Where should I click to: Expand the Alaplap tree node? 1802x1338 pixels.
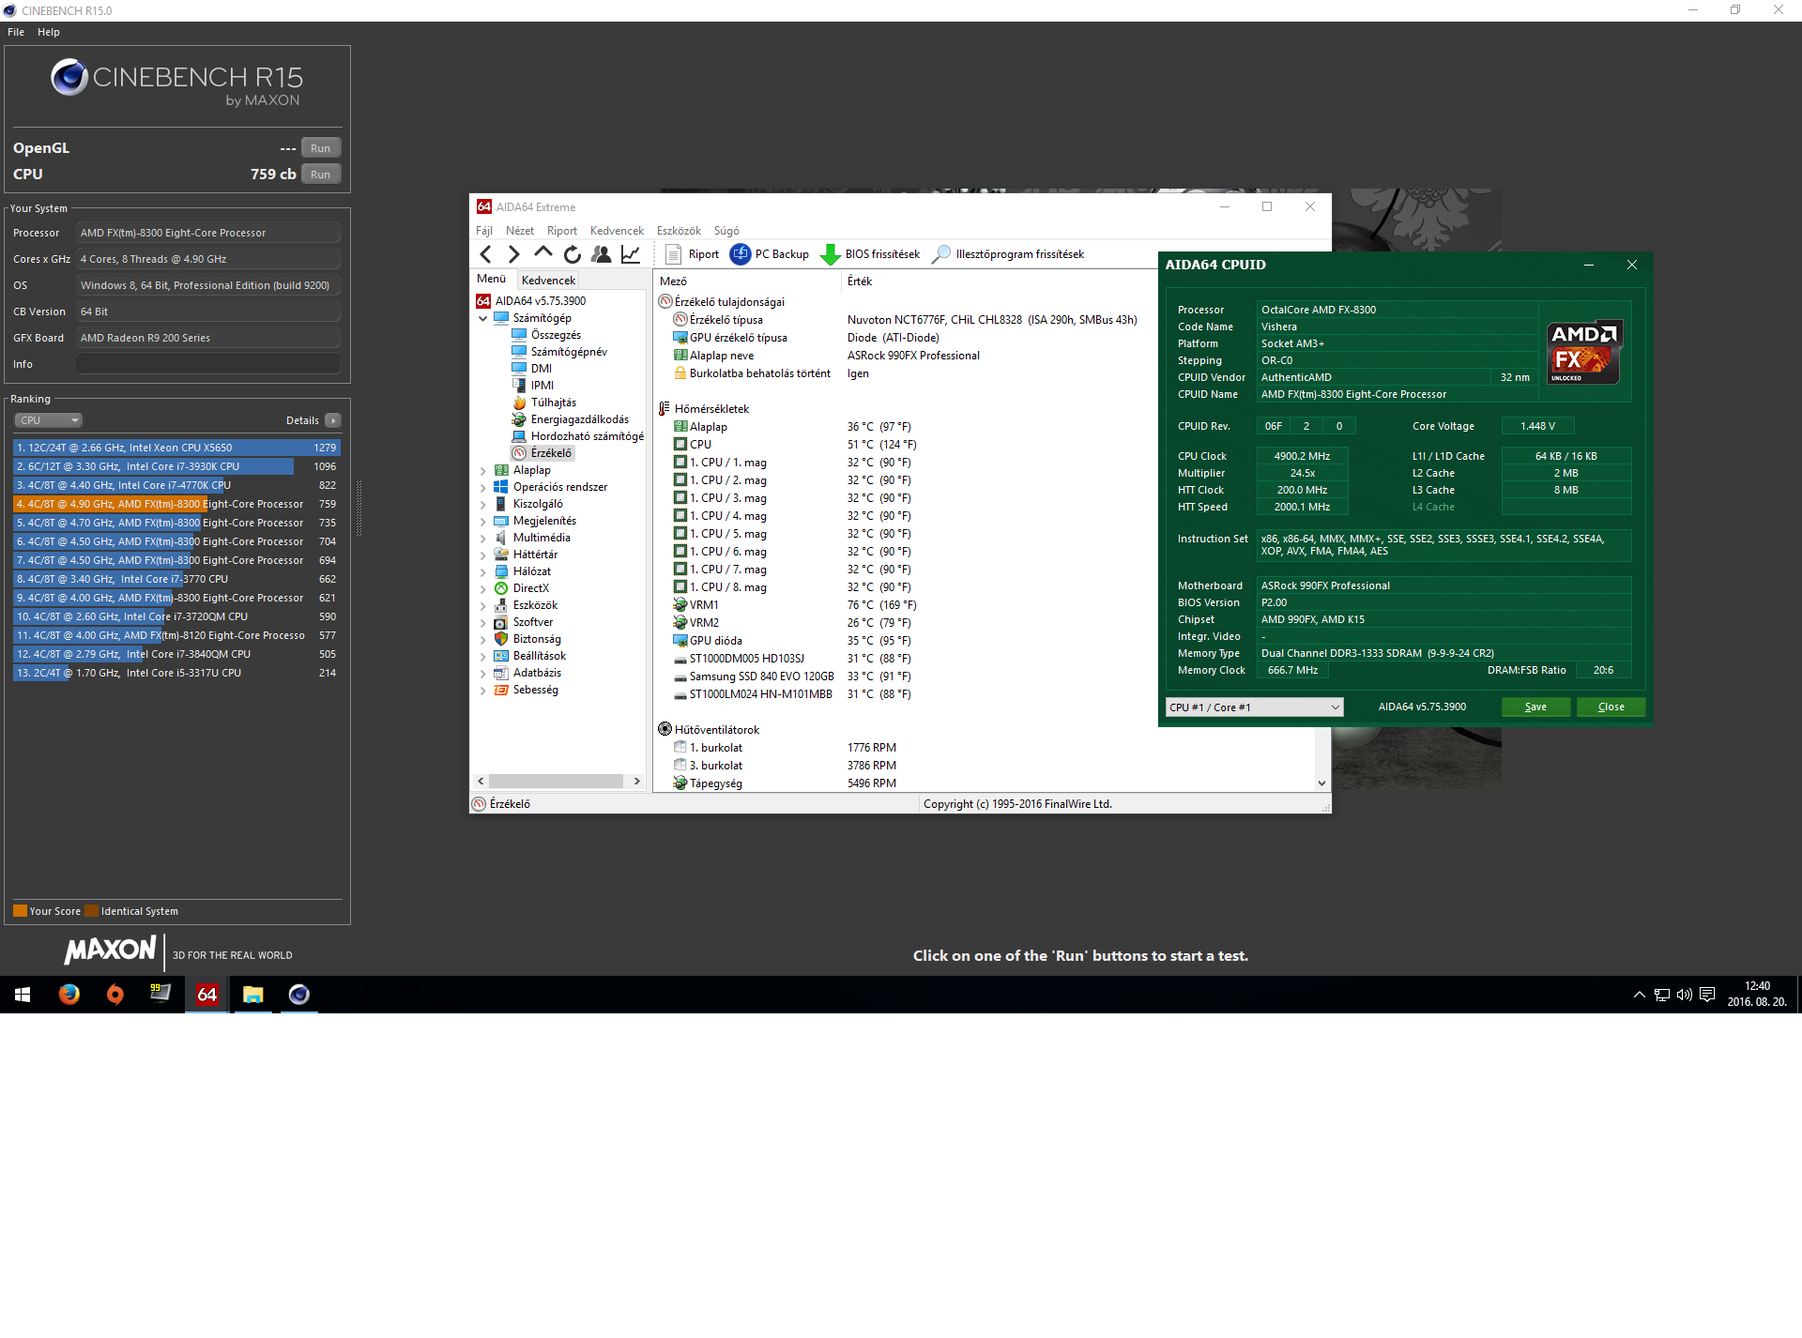pos(483,470)
